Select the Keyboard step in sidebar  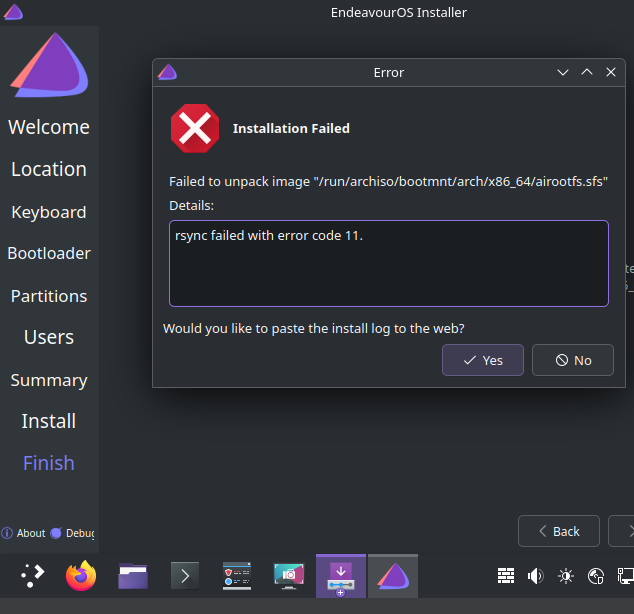point(49,212)
